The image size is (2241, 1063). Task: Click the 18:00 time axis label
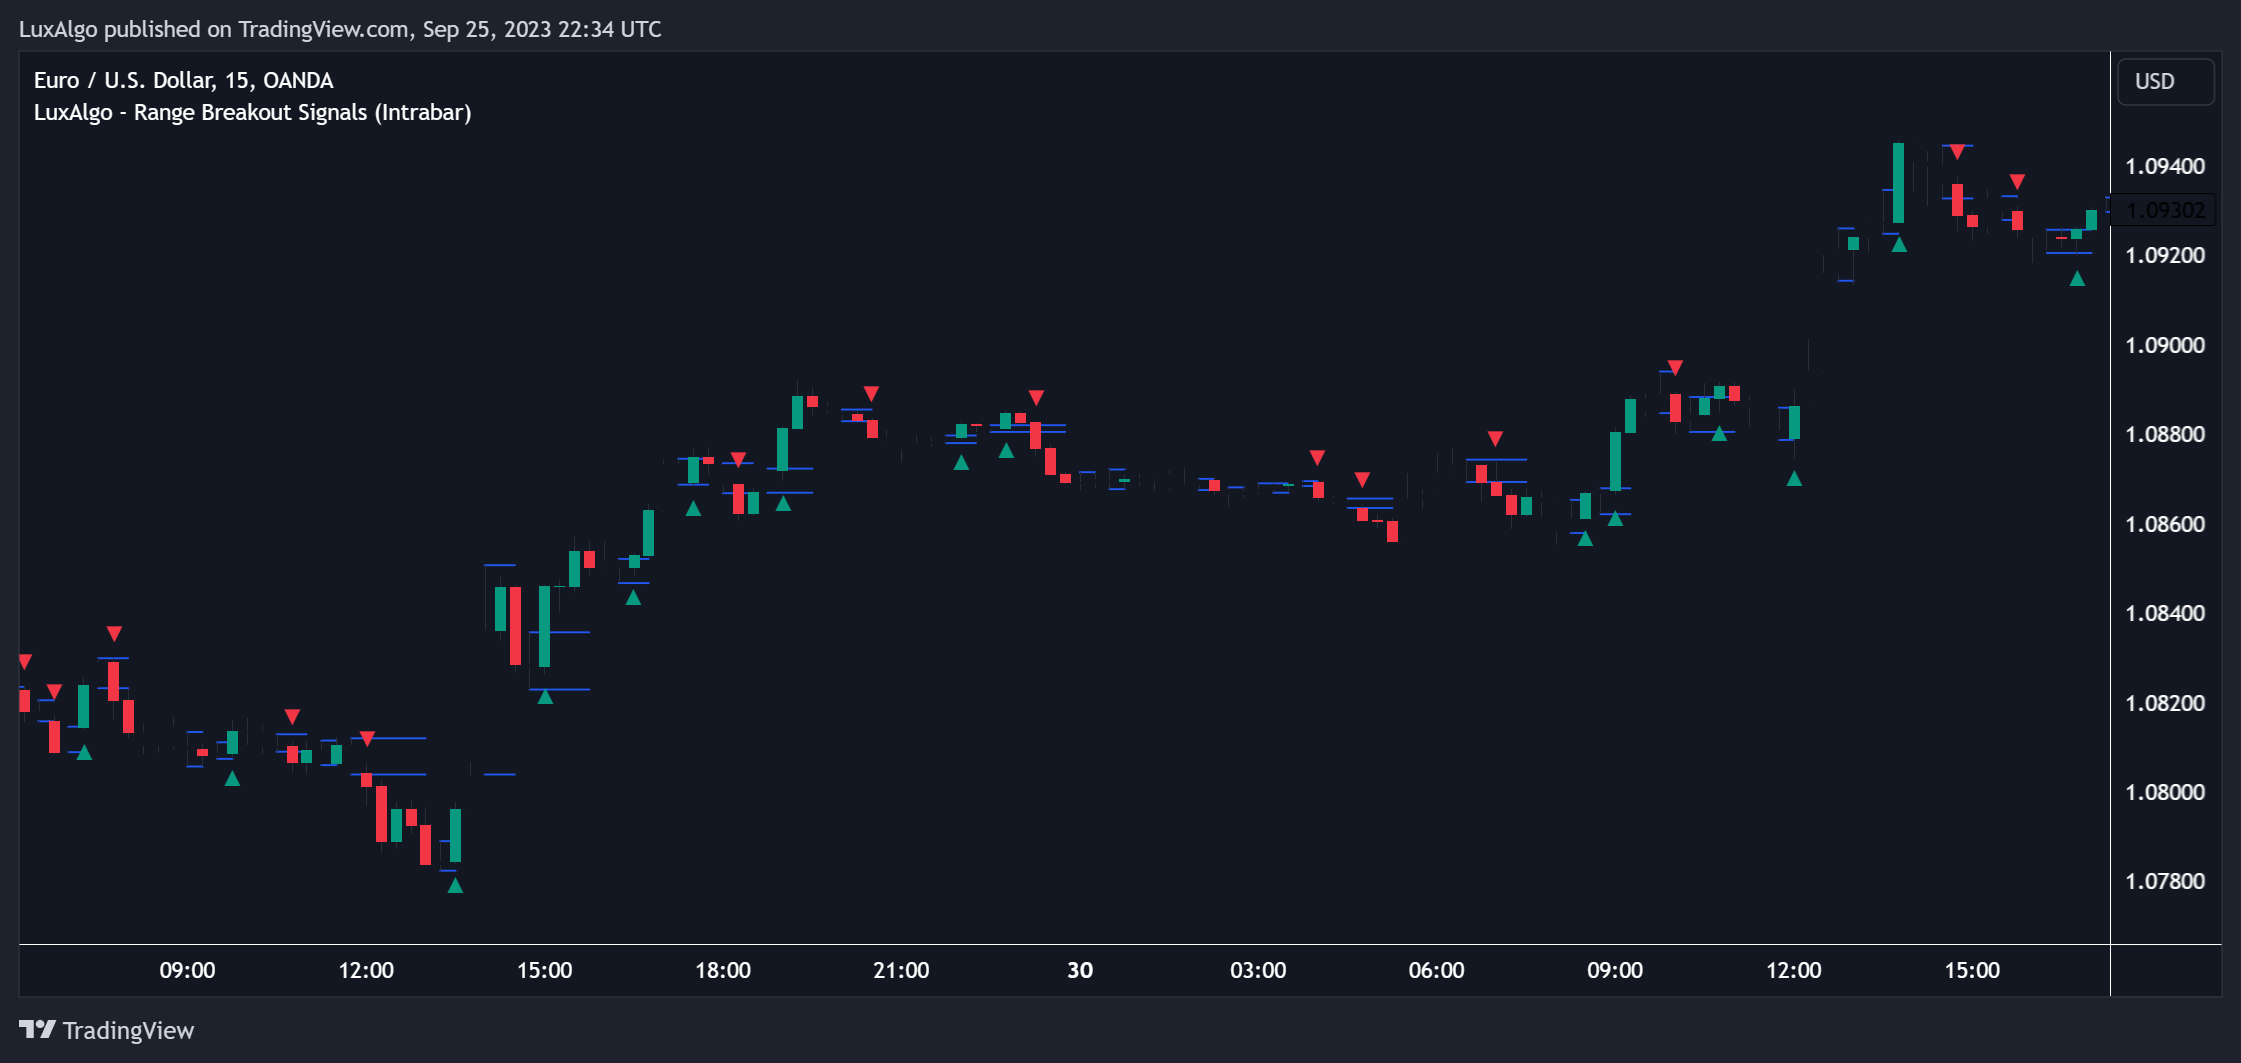723,970
